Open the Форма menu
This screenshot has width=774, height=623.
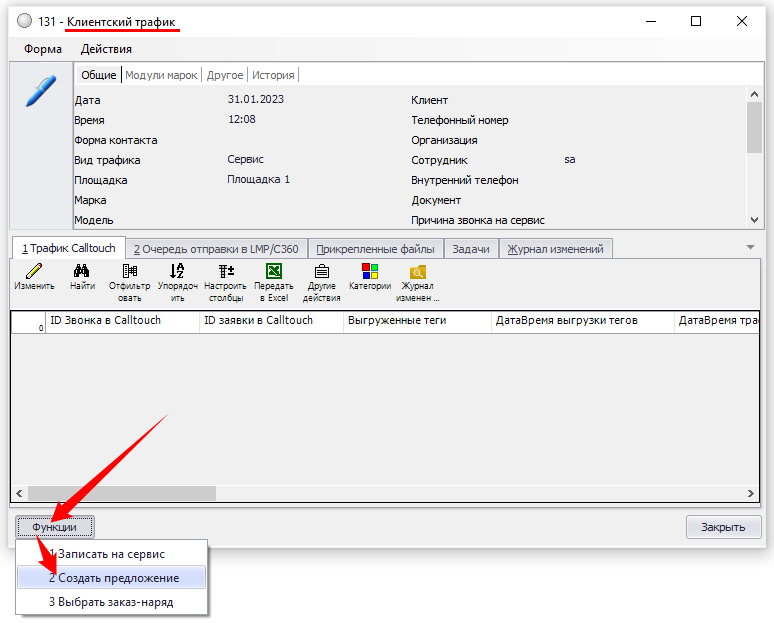coord(43,49)
